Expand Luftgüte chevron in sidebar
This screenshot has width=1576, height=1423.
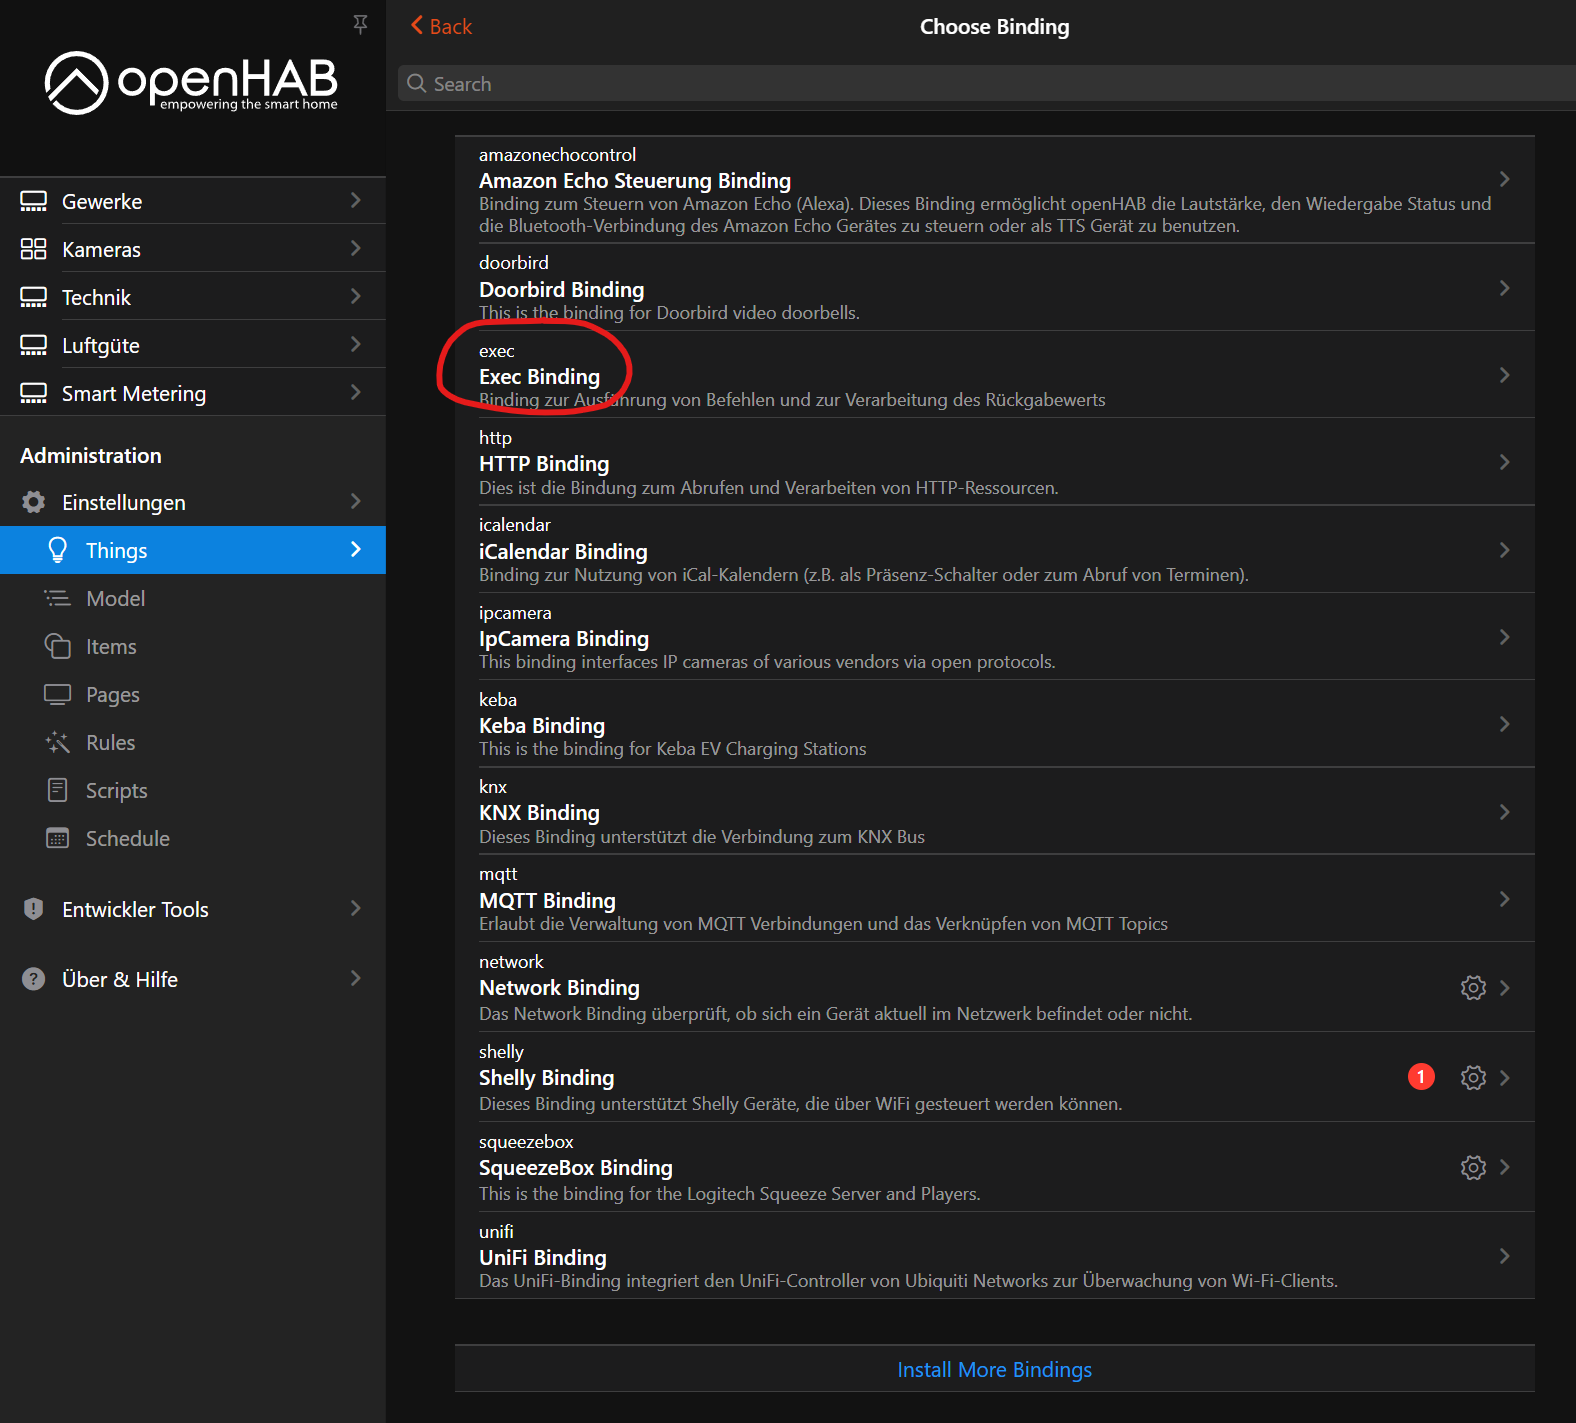[356, 344]
